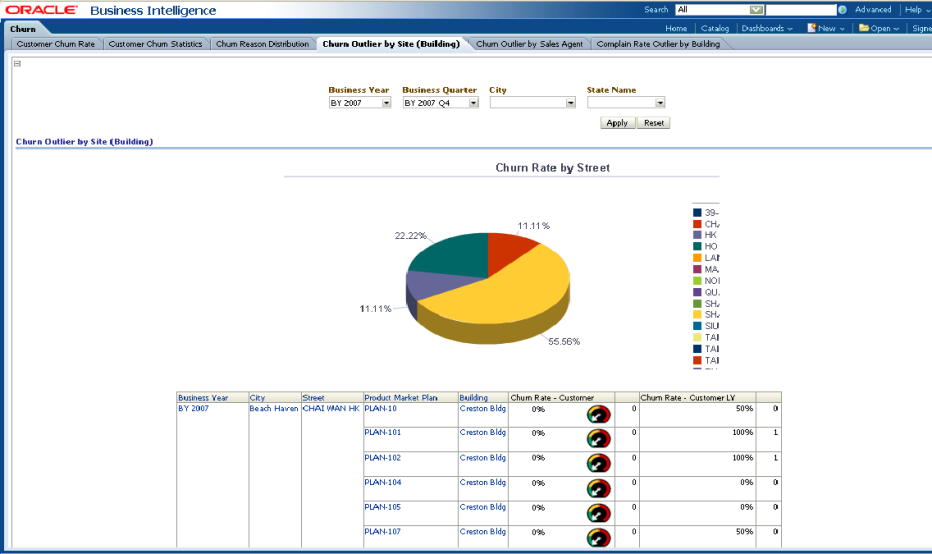Click the churn gauge icon in PLAN-101 row
This screenshot has height=554, width=932.
click(599, 439)
